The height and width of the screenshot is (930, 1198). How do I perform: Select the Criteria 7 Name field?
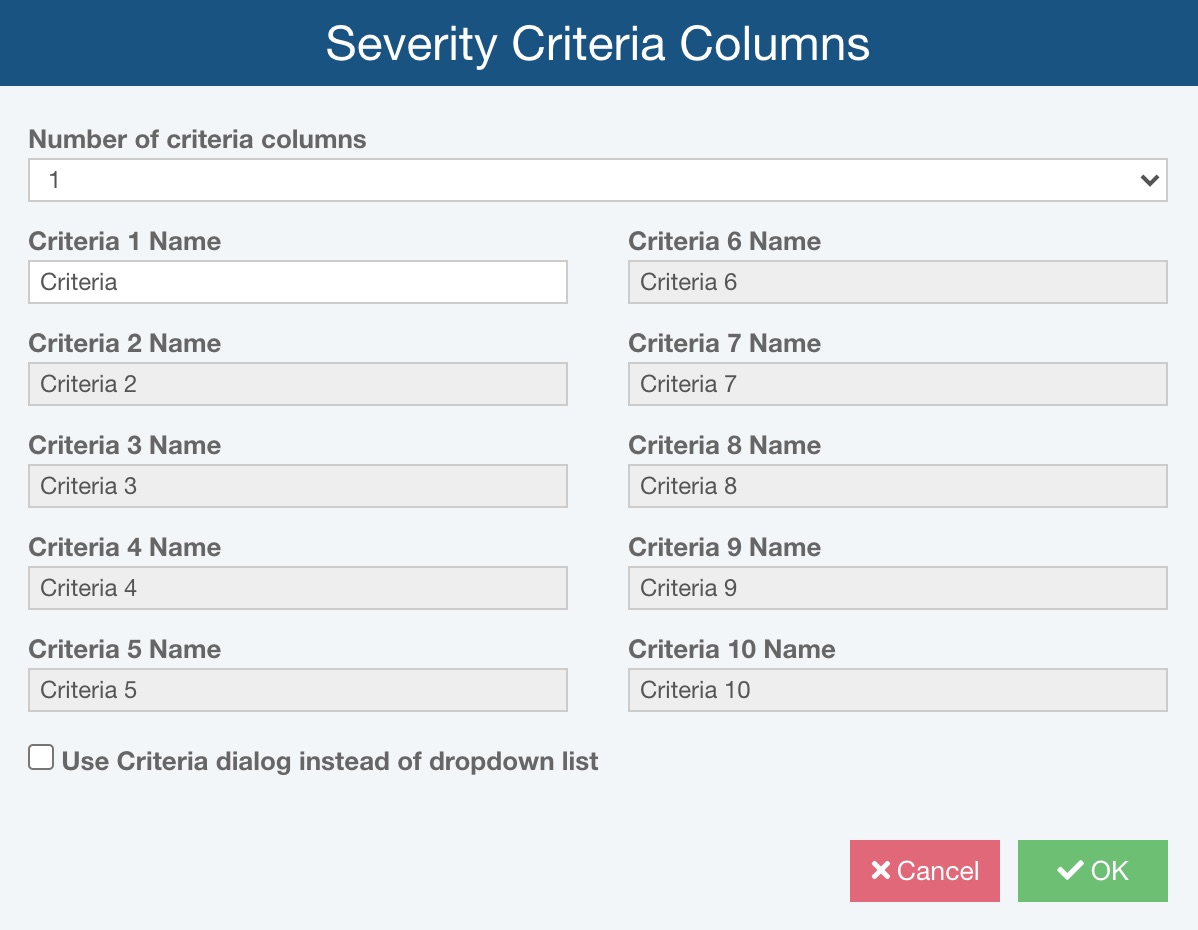pos(897,384)
